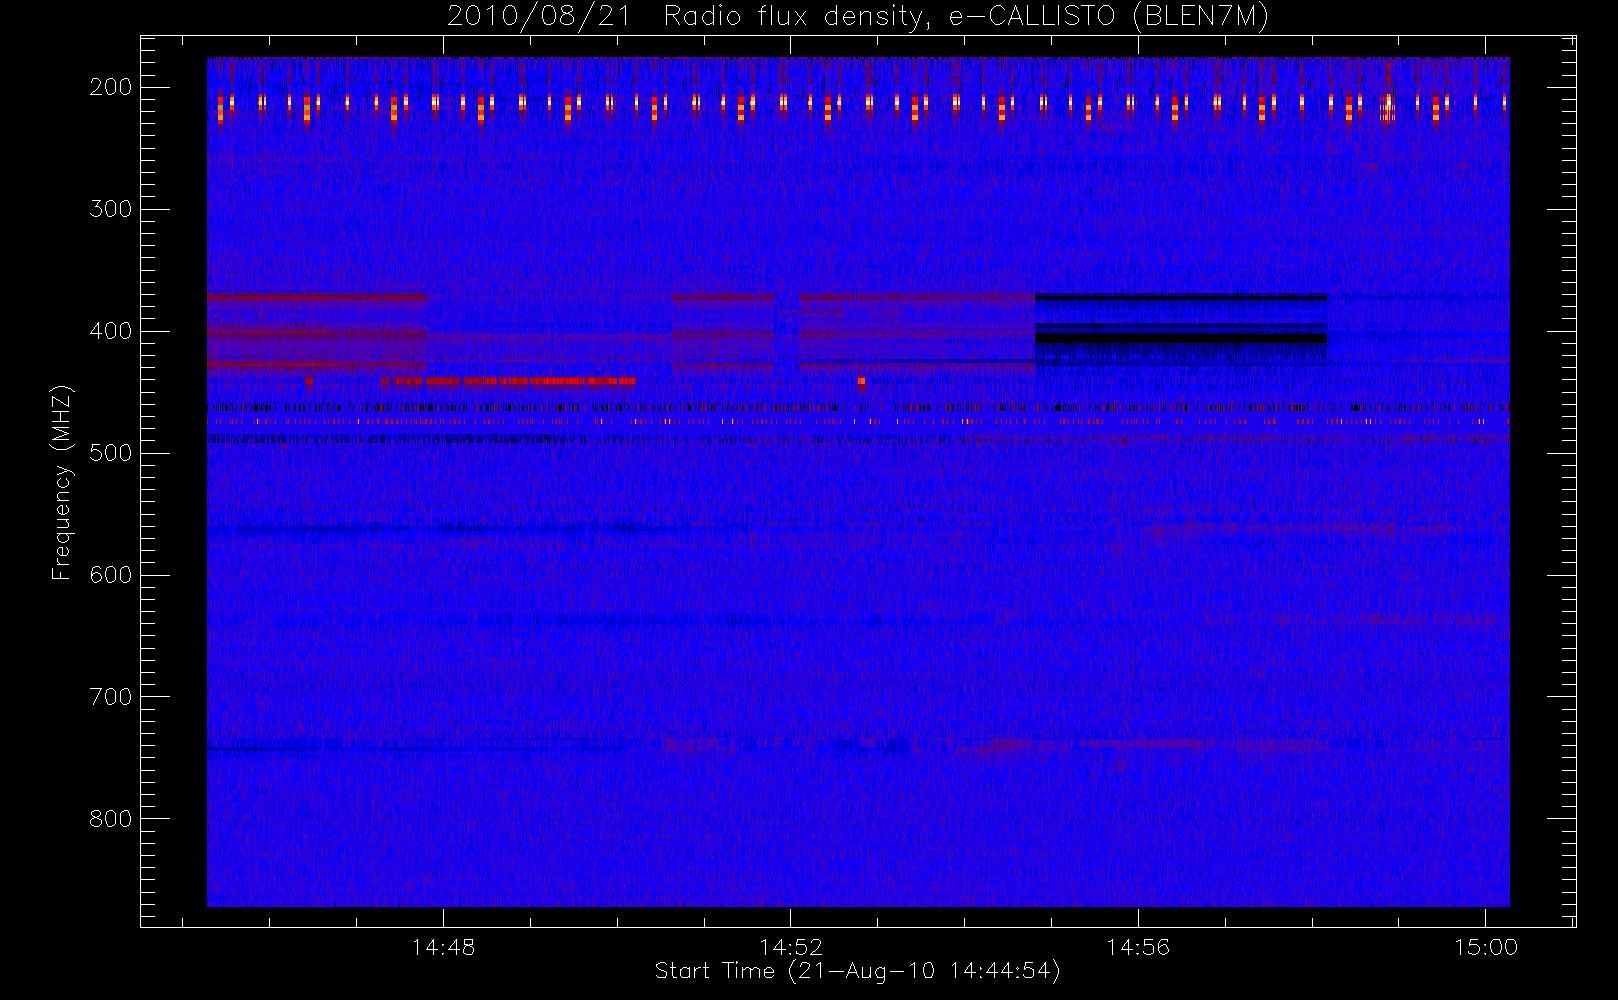The height and width of the screenshot is (1000, 1618).
Task: Click the 400 frequency tick label
Action: pos(111,331)
